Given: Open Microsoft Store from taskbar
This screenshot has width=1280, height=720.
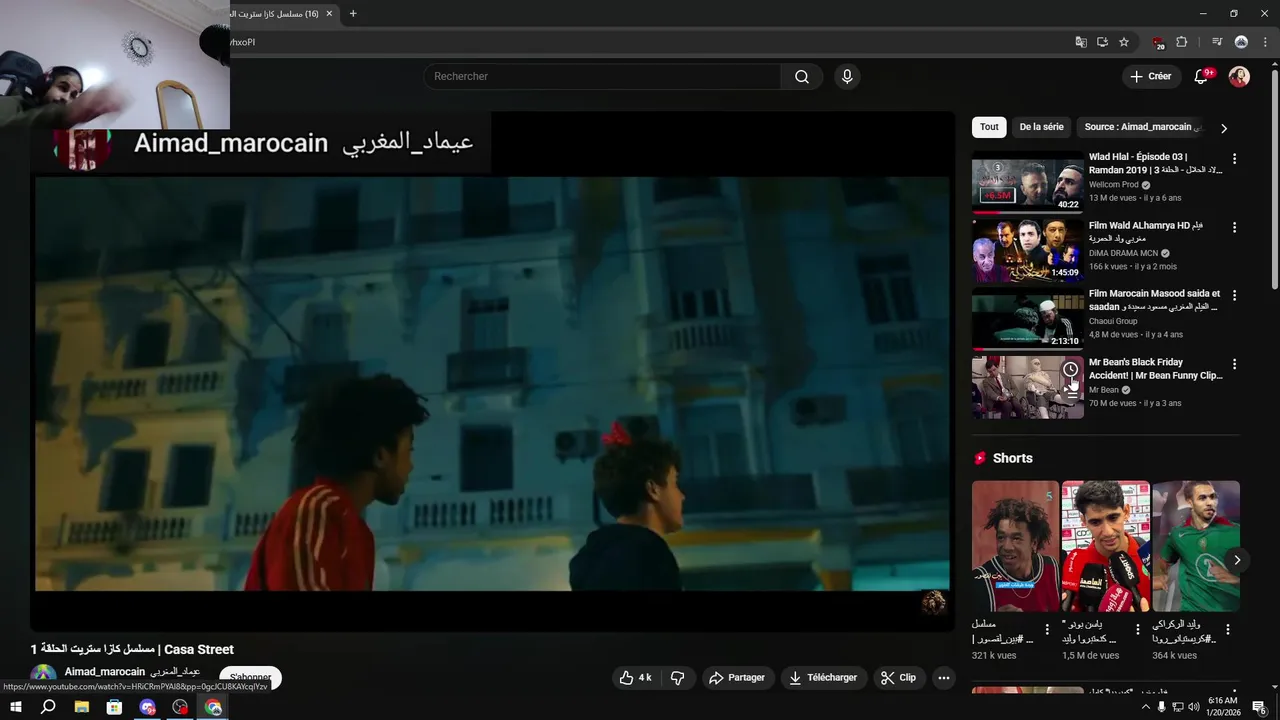Looking at the screenshot, I should [x=114, y=708].
